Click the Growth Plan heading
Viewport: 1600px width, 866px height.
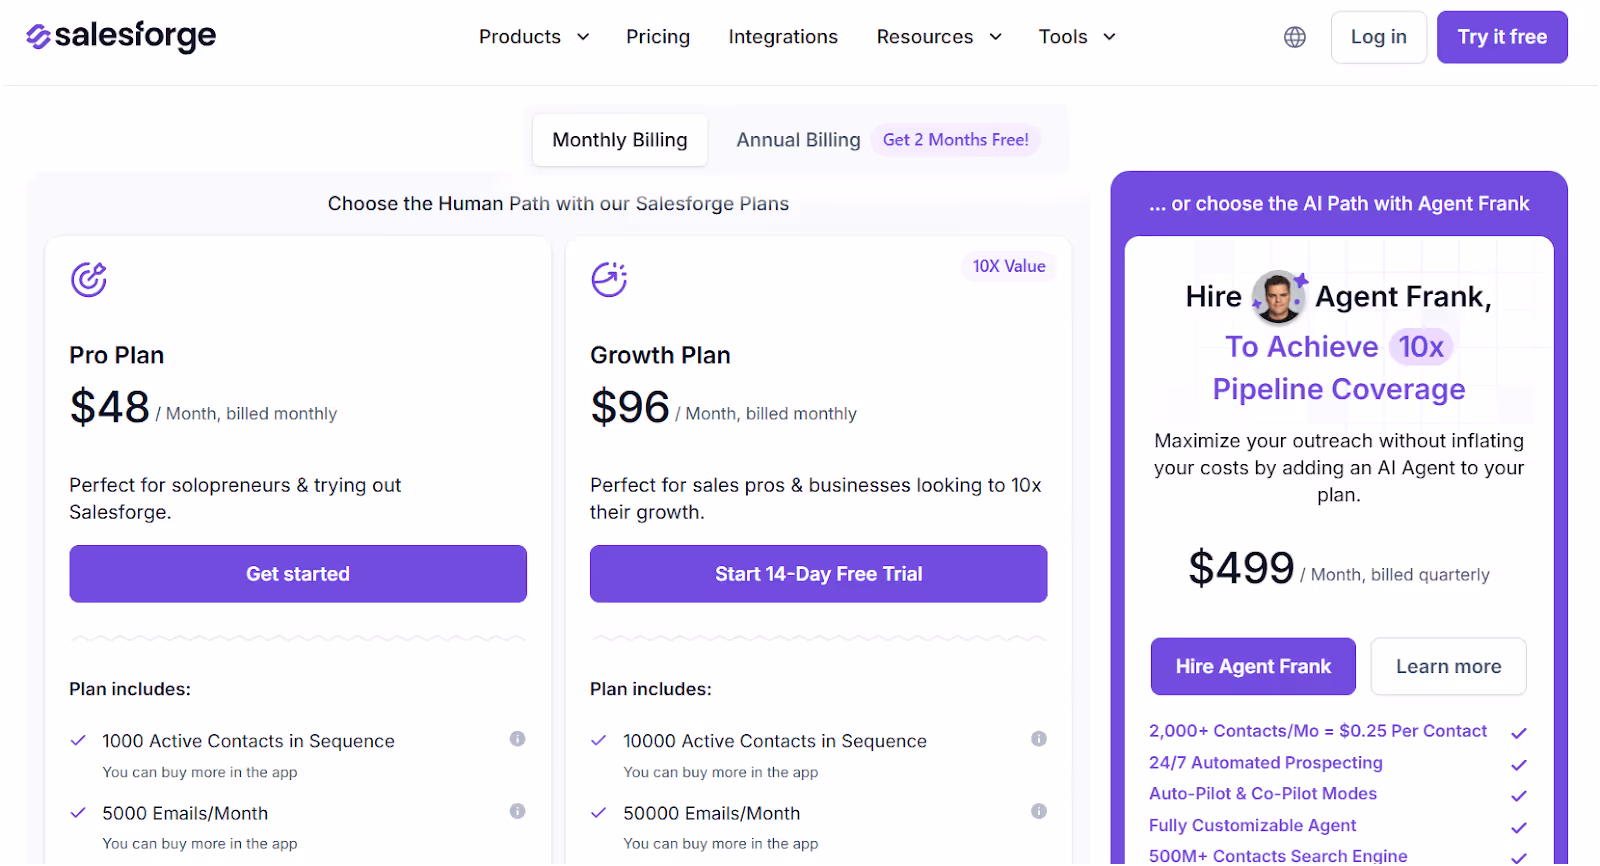[x=660, y=355]
